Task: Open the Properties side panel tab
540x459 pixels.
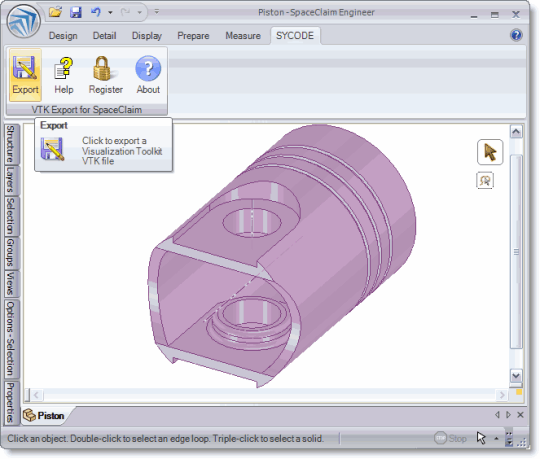Action: point(11,403)
